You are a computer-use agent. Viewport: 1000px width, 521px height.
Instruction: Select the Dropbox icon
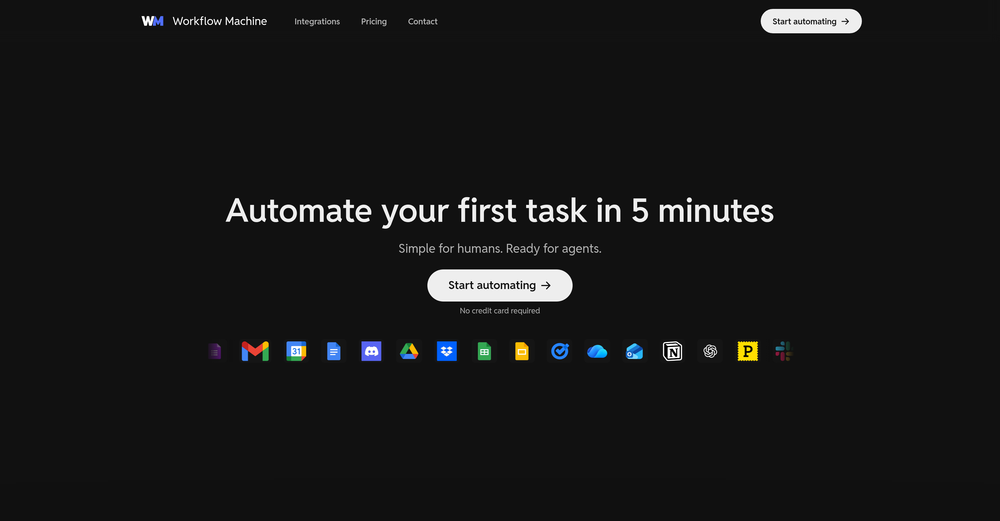pyautogui.click(x=447, y=351)
